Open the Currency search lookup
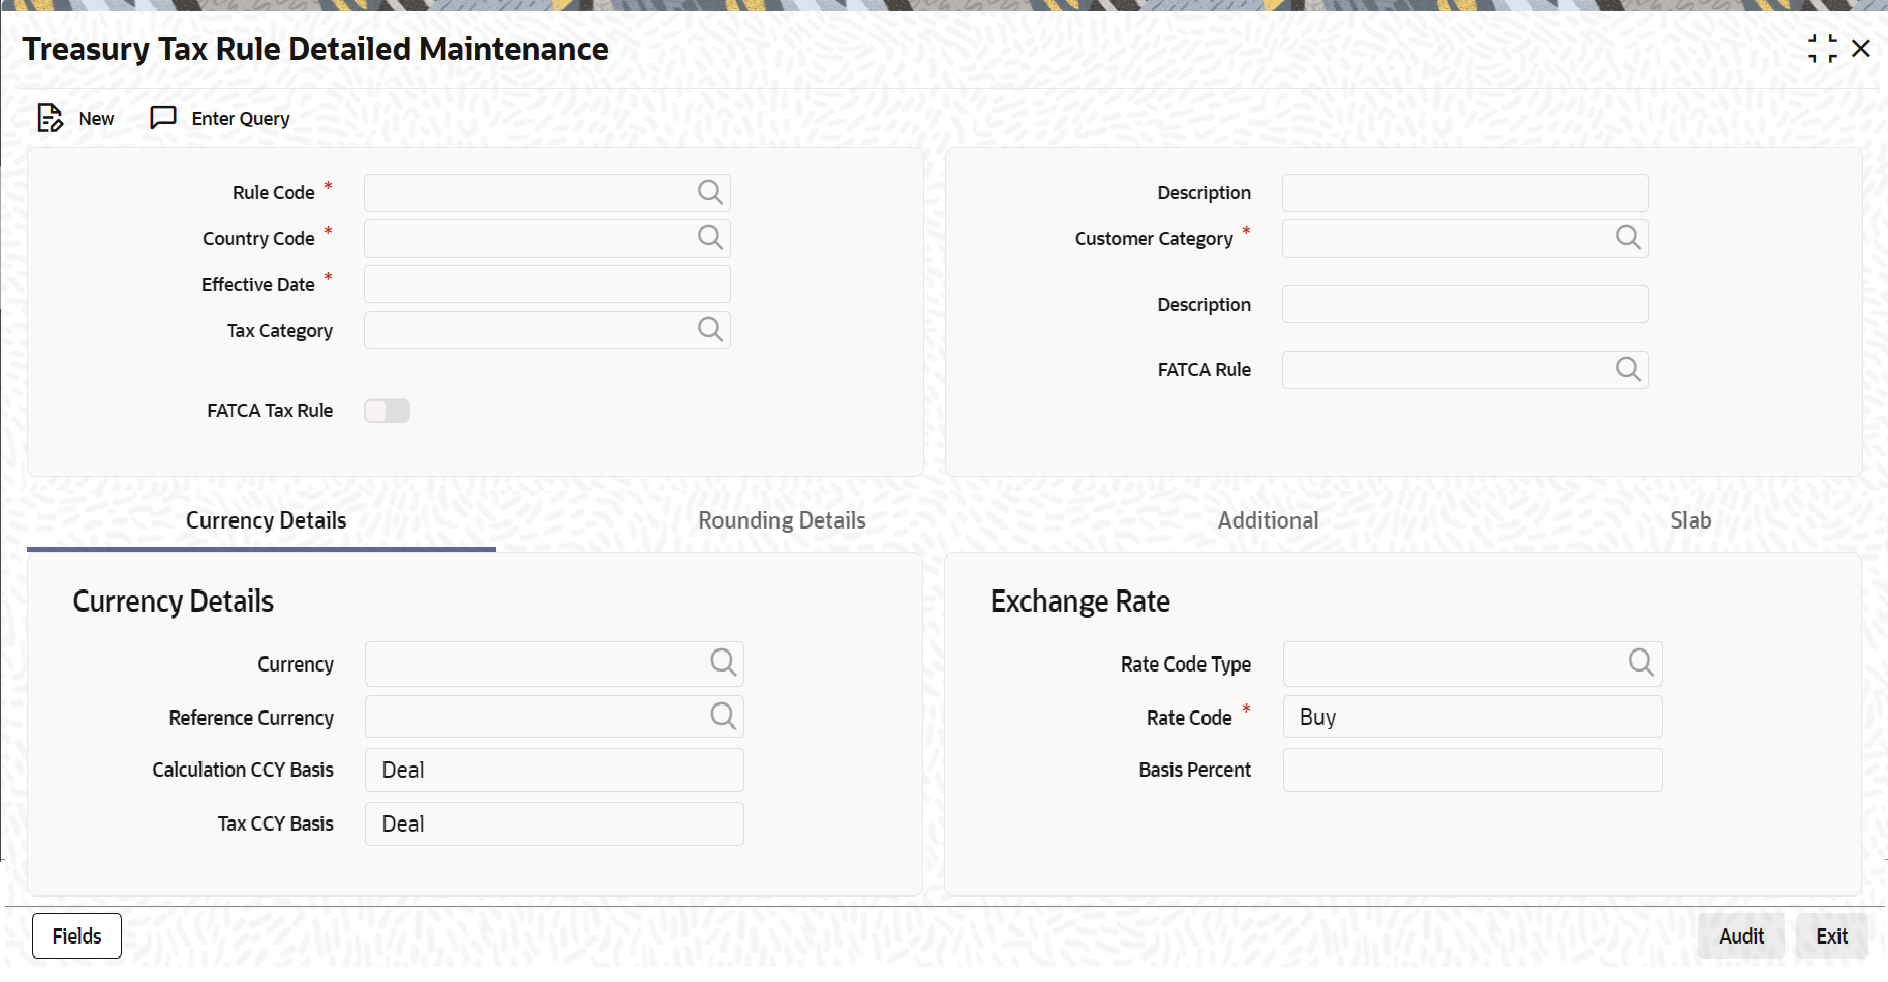The width and height of the screenshot is (1888, 982). [x=723, y=662]
